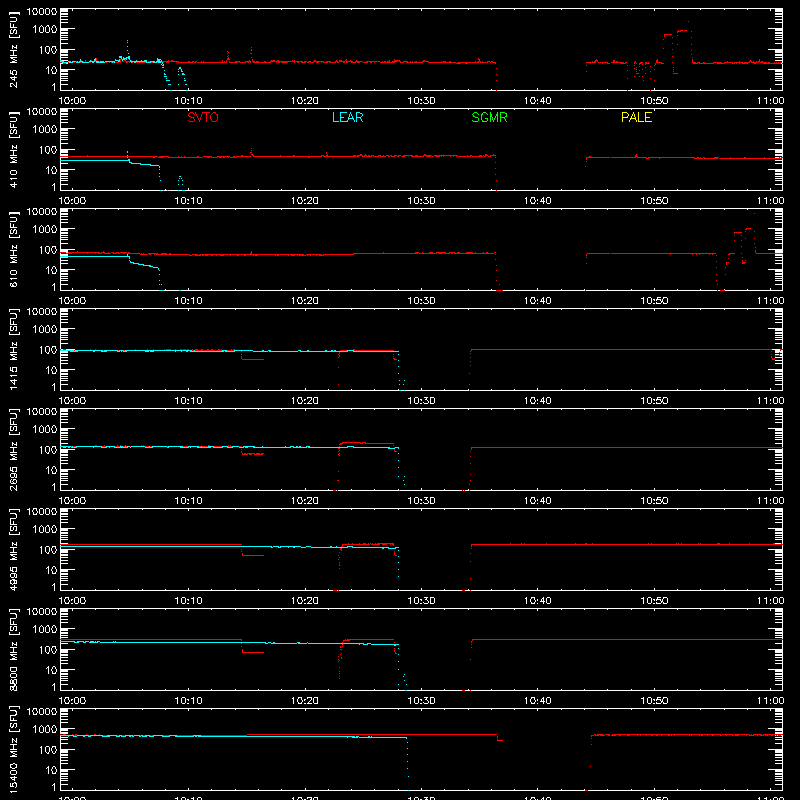Viewport: 800px width, 800px height.
Task: Click 10:50 tick under the 245 MHz panel
Action: coord(654,101)
